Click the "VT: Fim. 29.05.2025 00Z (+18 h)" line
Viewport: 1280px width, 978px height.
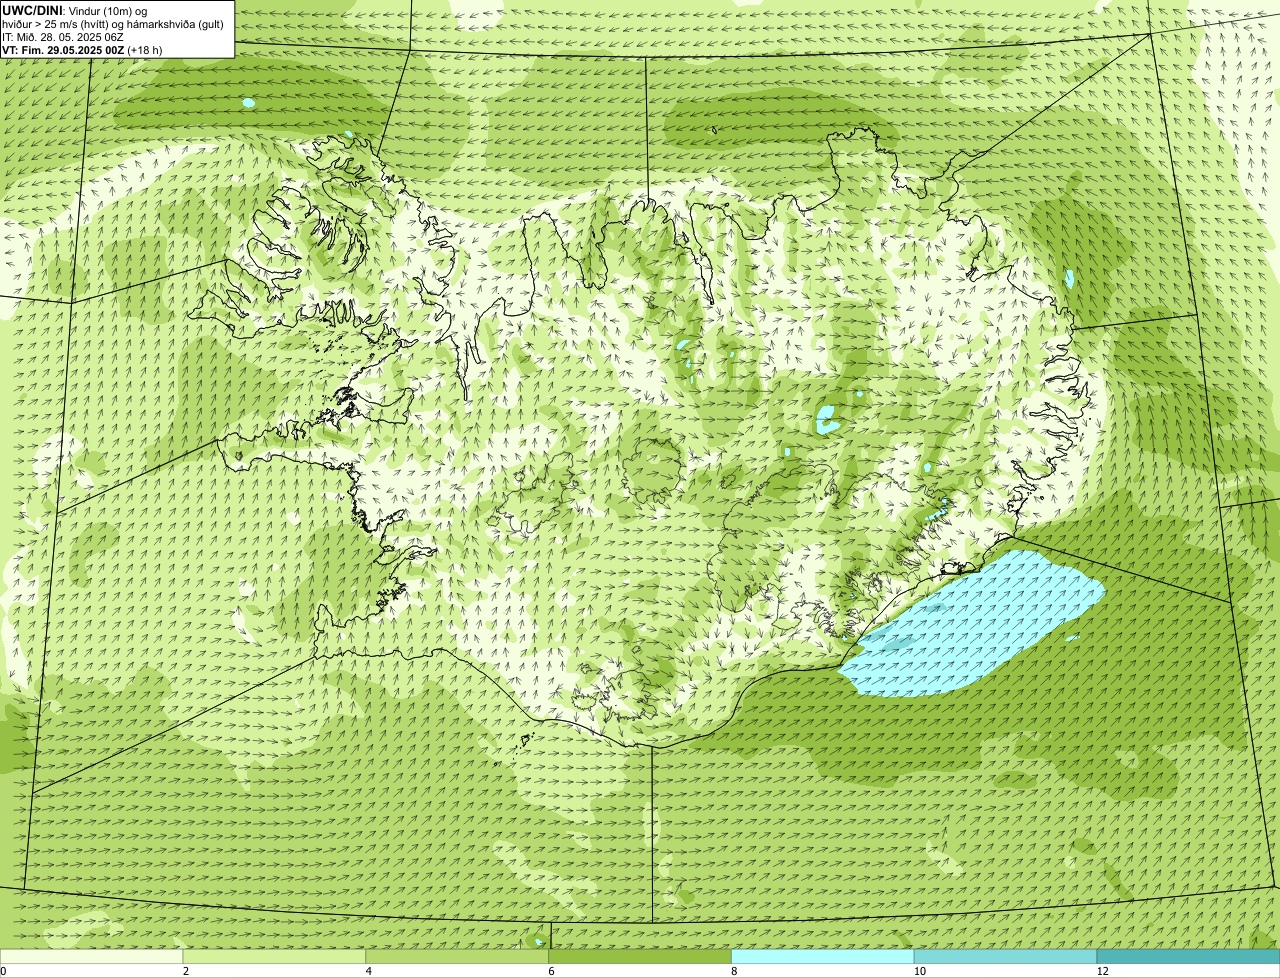point(82,50)
